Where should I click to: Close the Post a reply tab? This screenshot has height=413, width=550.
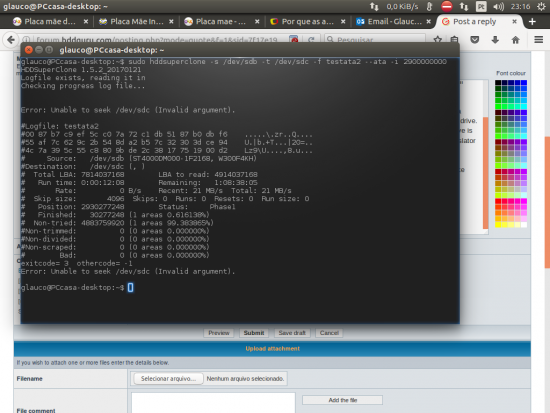[x=514, y=21]
